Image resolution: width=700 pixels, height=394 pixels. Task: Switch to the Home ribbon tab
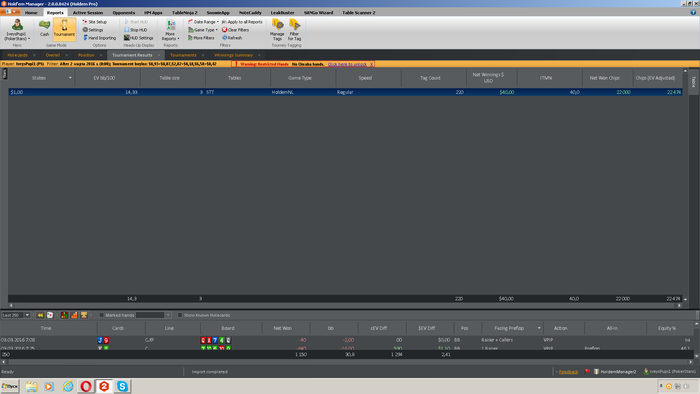31,12
